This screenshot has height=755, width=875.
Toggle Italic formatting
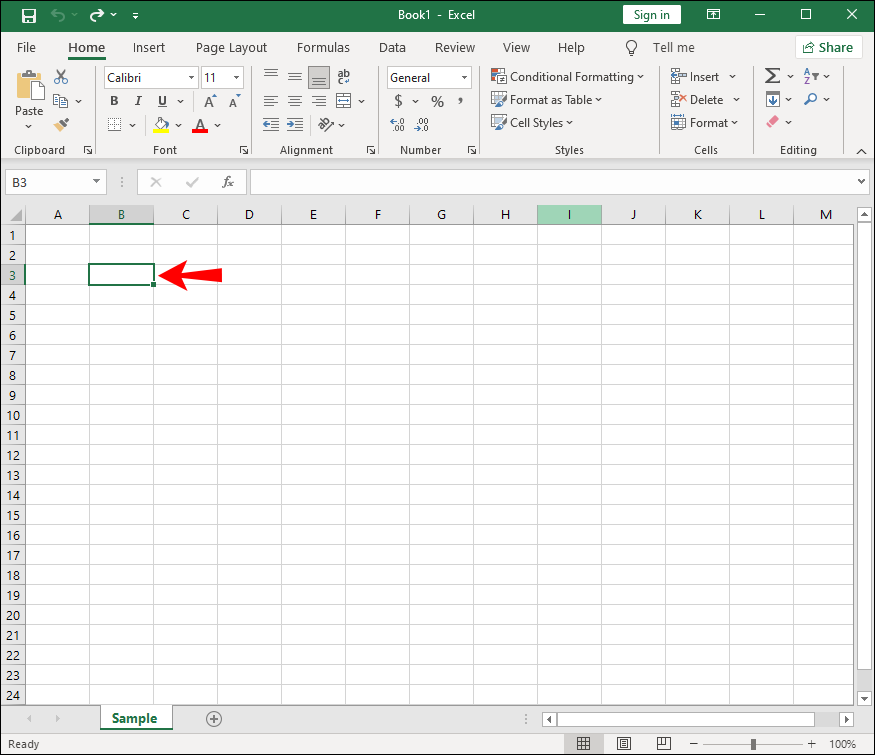pyautogui.click(x=138, y=101)
